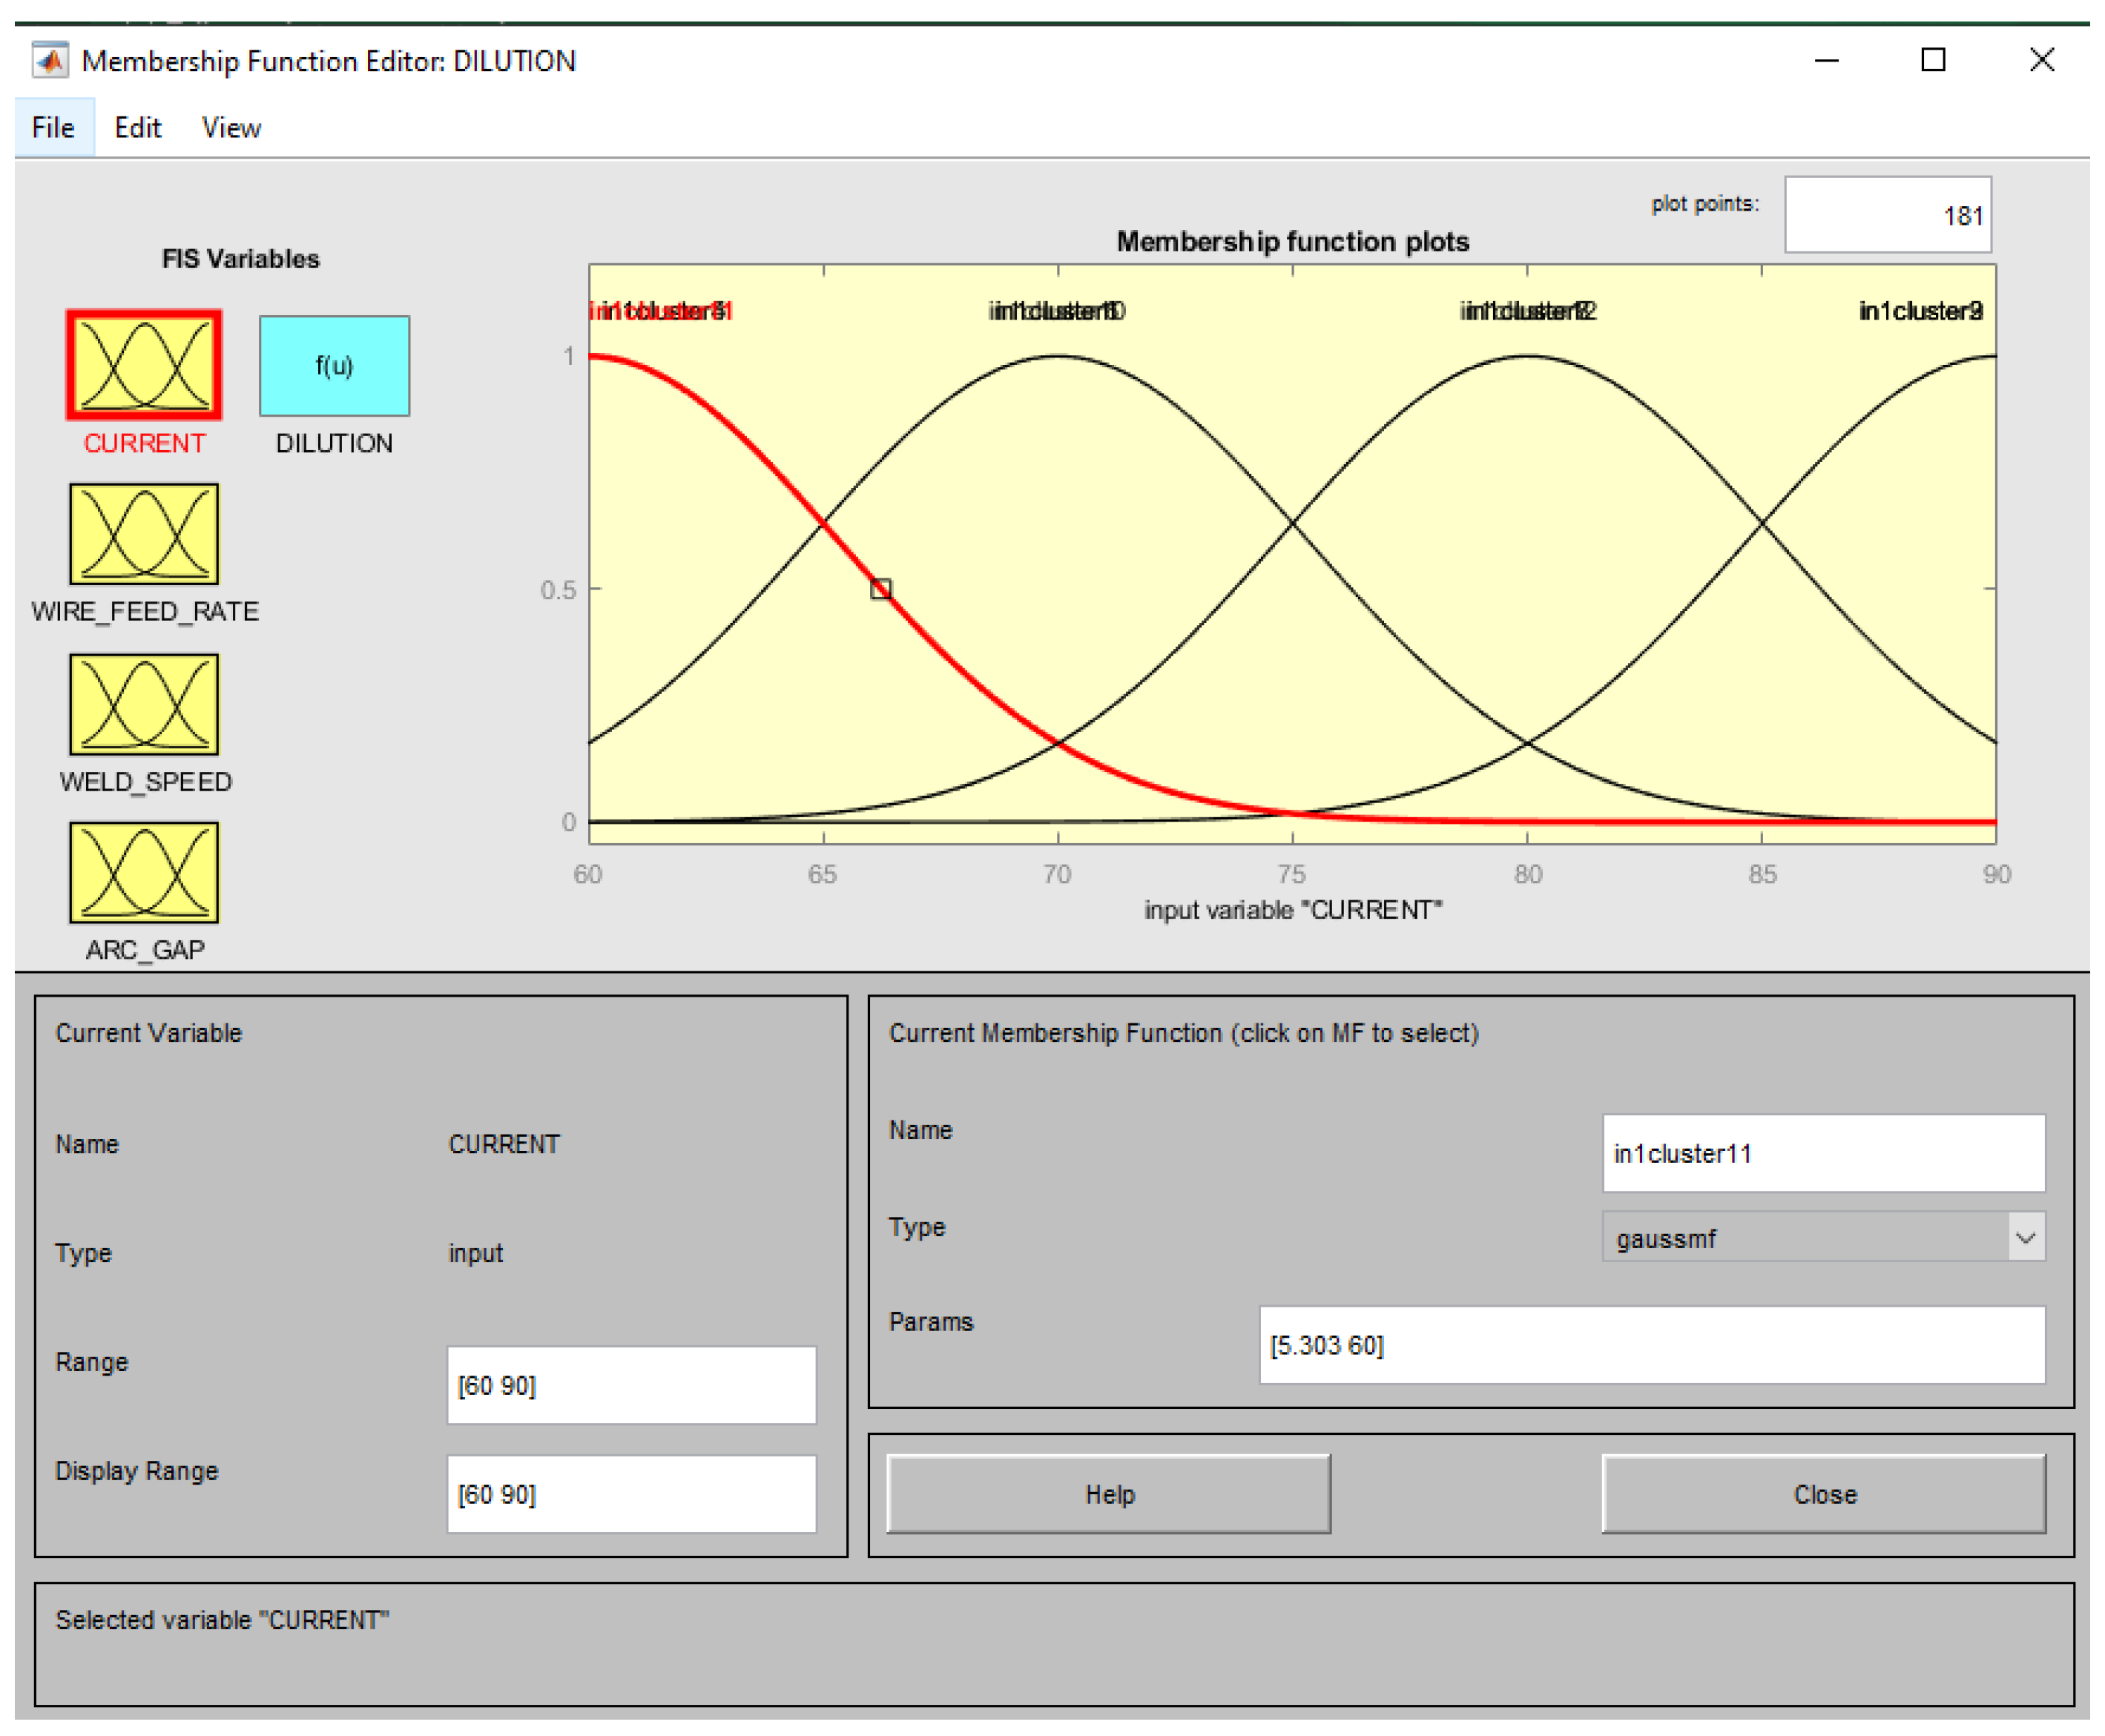Select the CURRENT input variable icon
The image size is (2105, 1736).
coord(144,365)
